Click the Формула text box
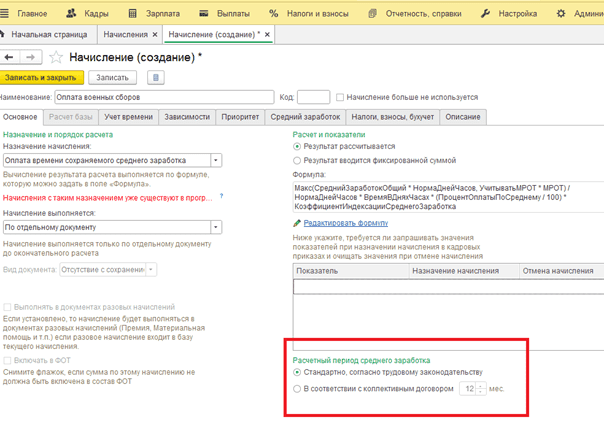 point(448,197)
